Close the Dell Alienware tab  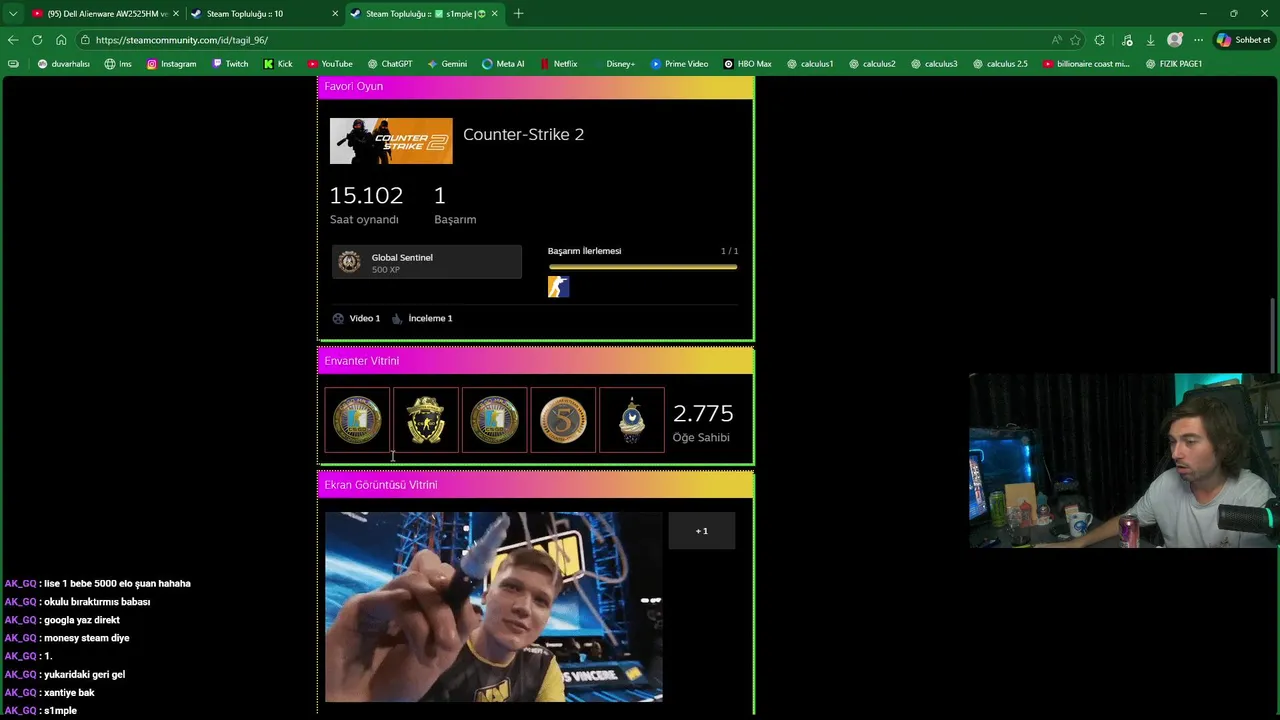coord(176,14)
